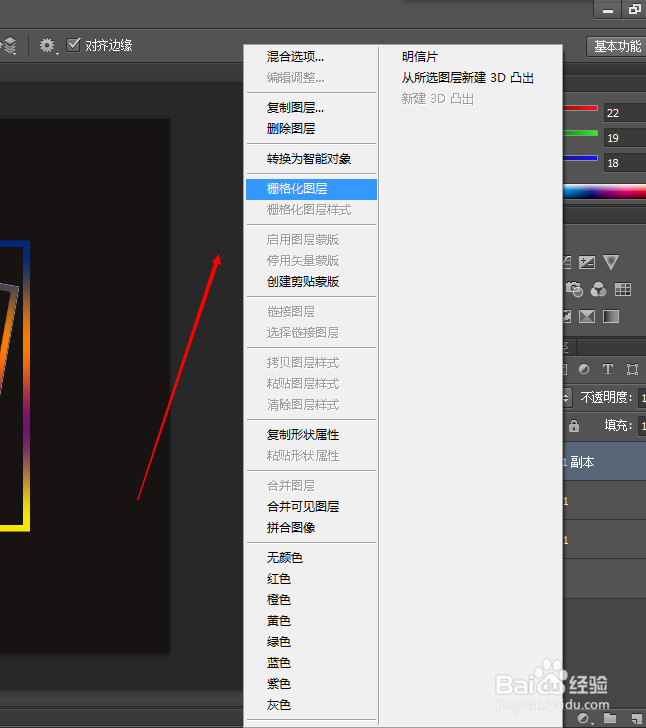Open the blend mode dropdown arrows
This screenshot has width=646, height=728.
(x=566, y=397)
